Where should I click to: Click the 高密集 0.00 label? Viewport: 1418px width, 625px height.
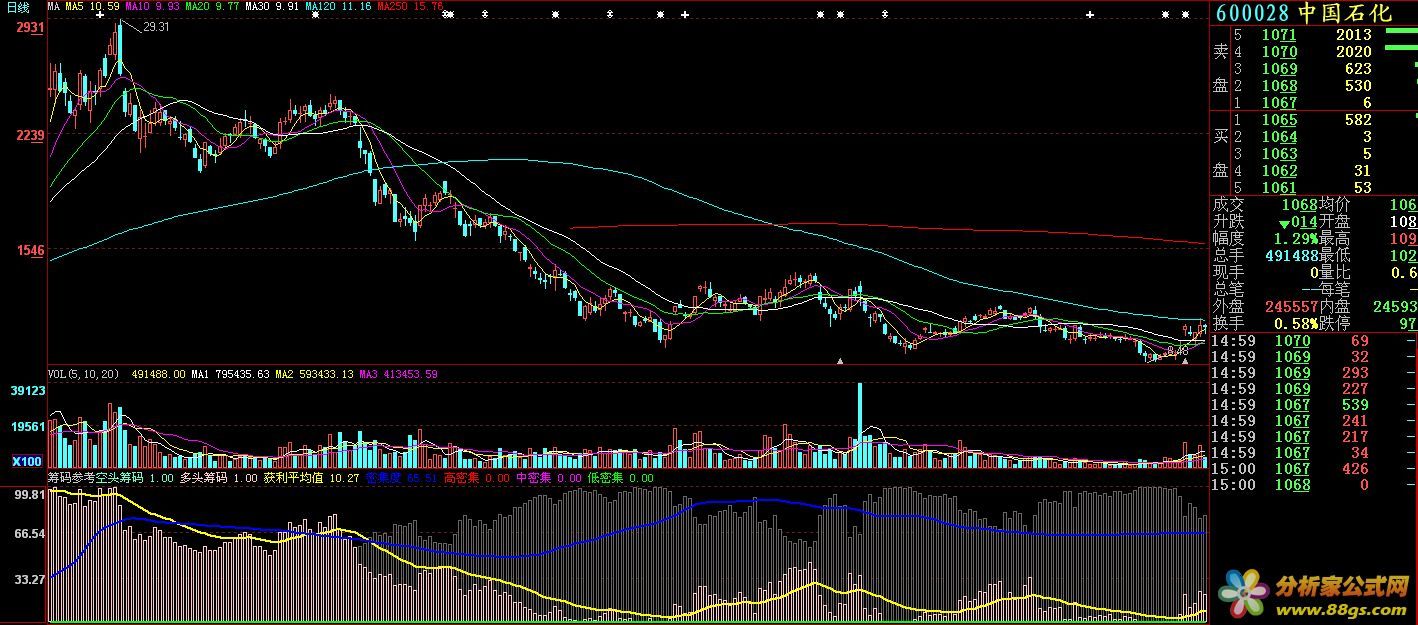476,478
